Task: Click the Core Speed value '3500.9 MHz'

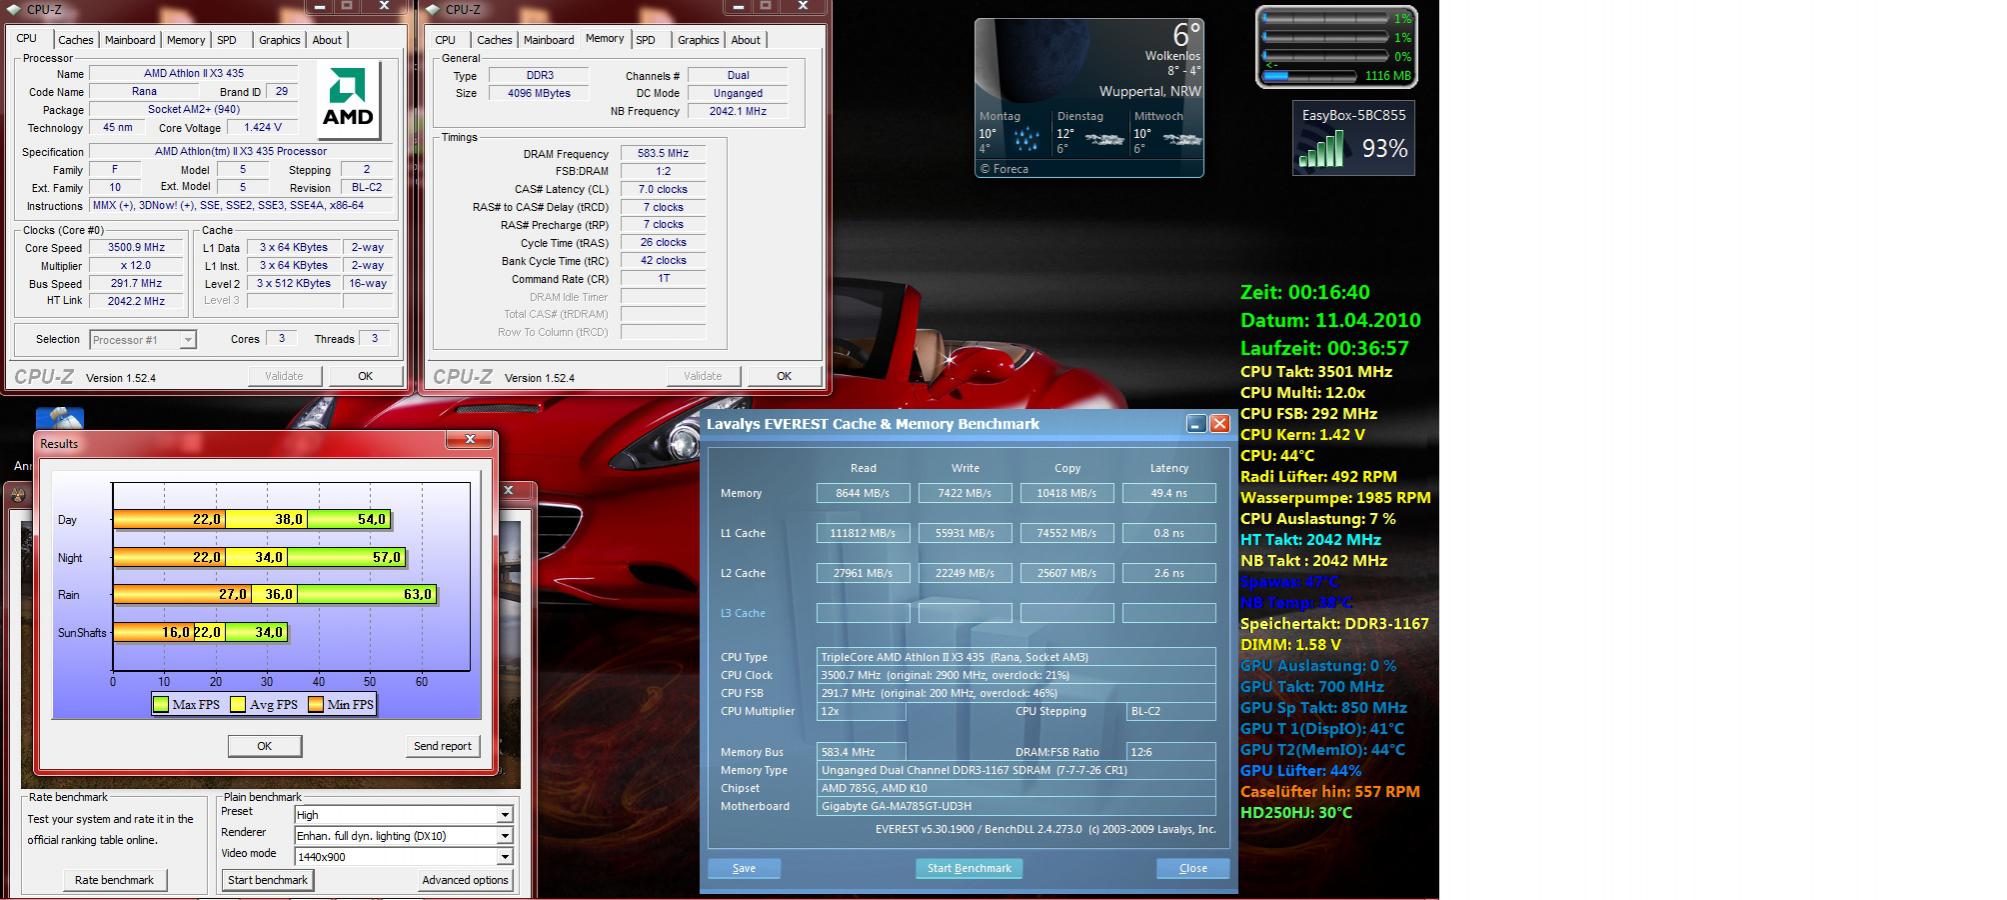Action: point(137,248)
